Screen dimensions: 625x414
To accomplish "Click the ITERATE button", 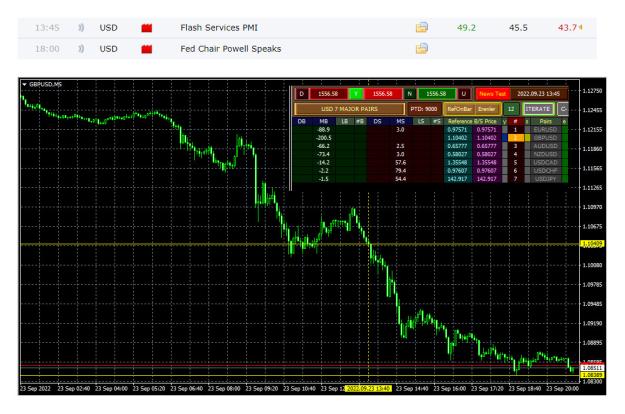I will pyautogui.click(x=537, y=109).
